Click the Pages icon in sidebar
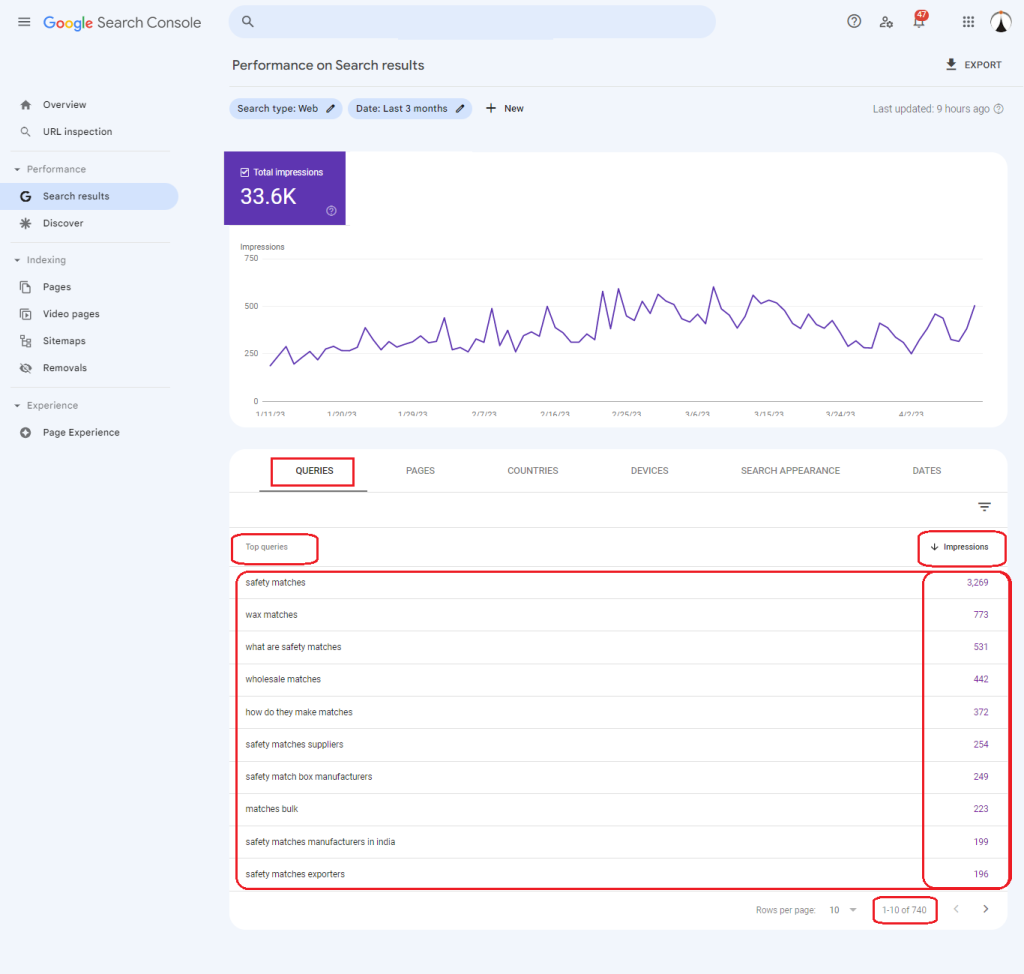The image size is (1024, 974). 25,287
